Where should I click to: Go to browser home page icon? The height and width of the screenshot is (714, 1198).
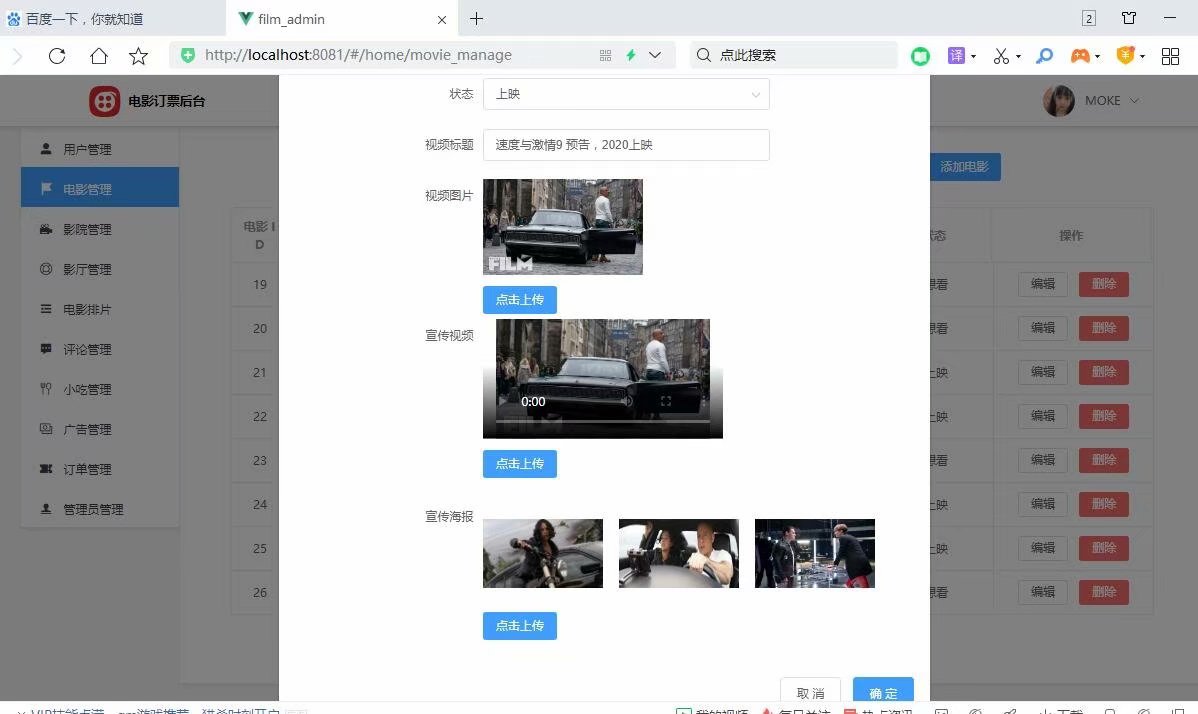click(x=99, y=56)
